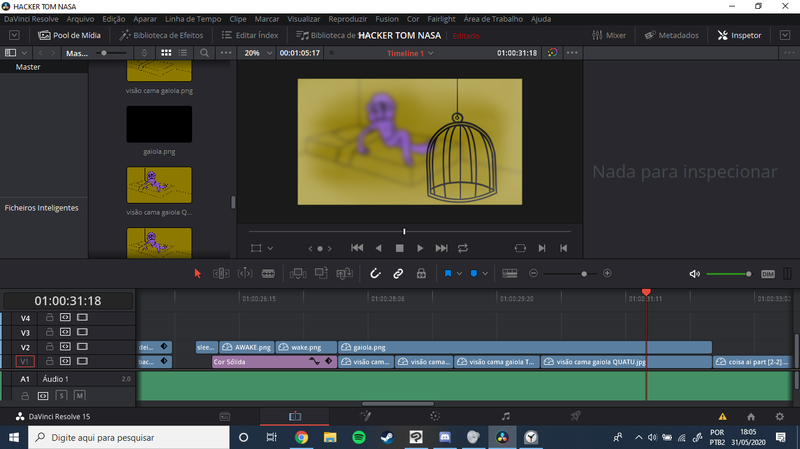The height and width of the screenshot is (449, 800).
Task: Toggle the Inspetor panel
Action: [x=739, y=35]
